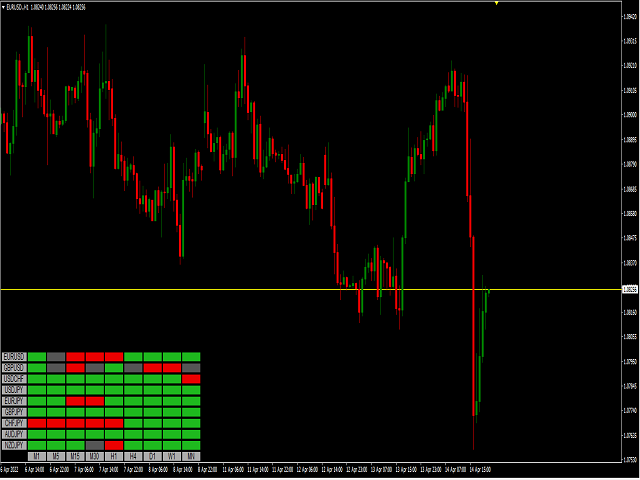Click the red EURUSD M15 signal cell
Image resolution: width=640 pixels, height=480 pixels.
pyautogui.click(x=75, y=357)
